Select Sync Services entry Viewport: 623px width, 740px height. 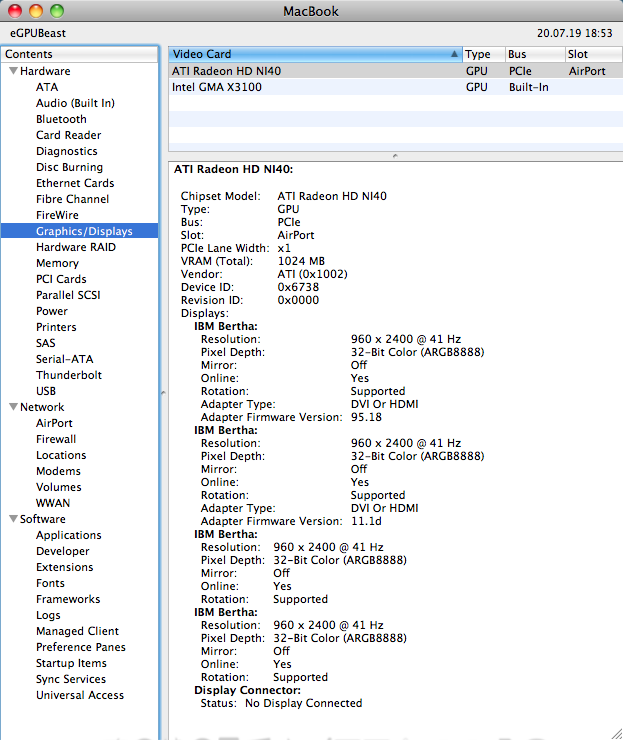coord(71,679)
